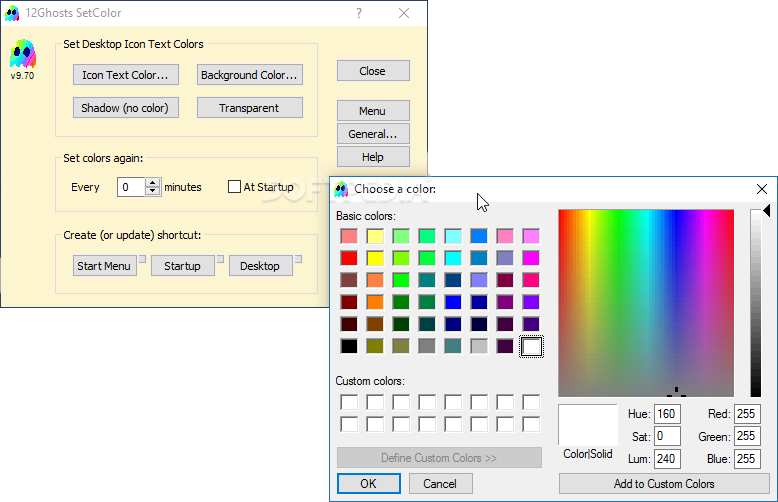
Task: Select the orange basic color swatch
Action: (x=375, y=302)
